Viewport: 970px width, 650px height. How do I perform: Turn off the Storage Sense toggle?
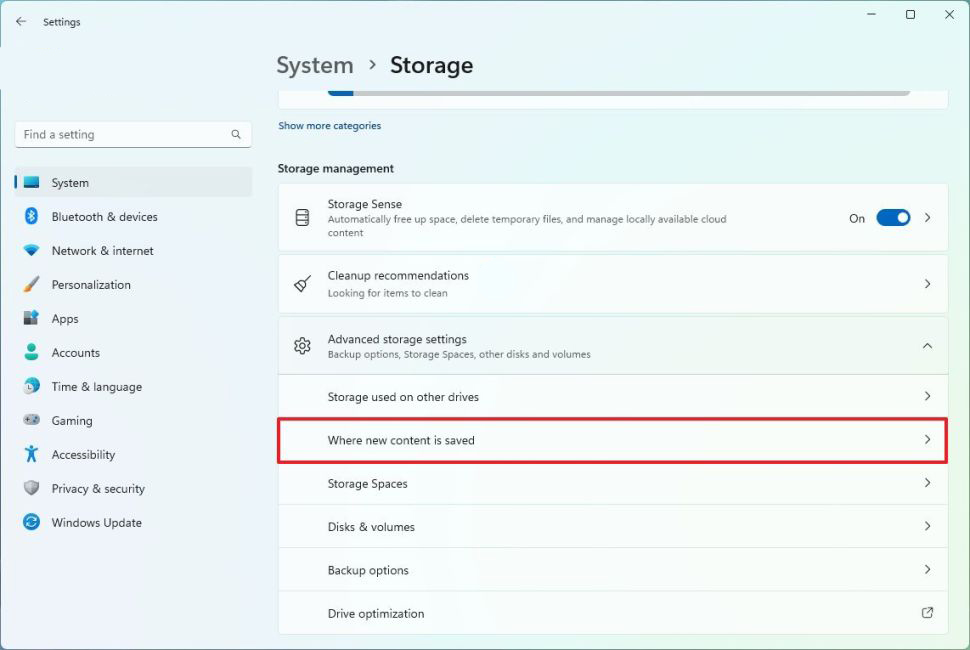point(893,218)
